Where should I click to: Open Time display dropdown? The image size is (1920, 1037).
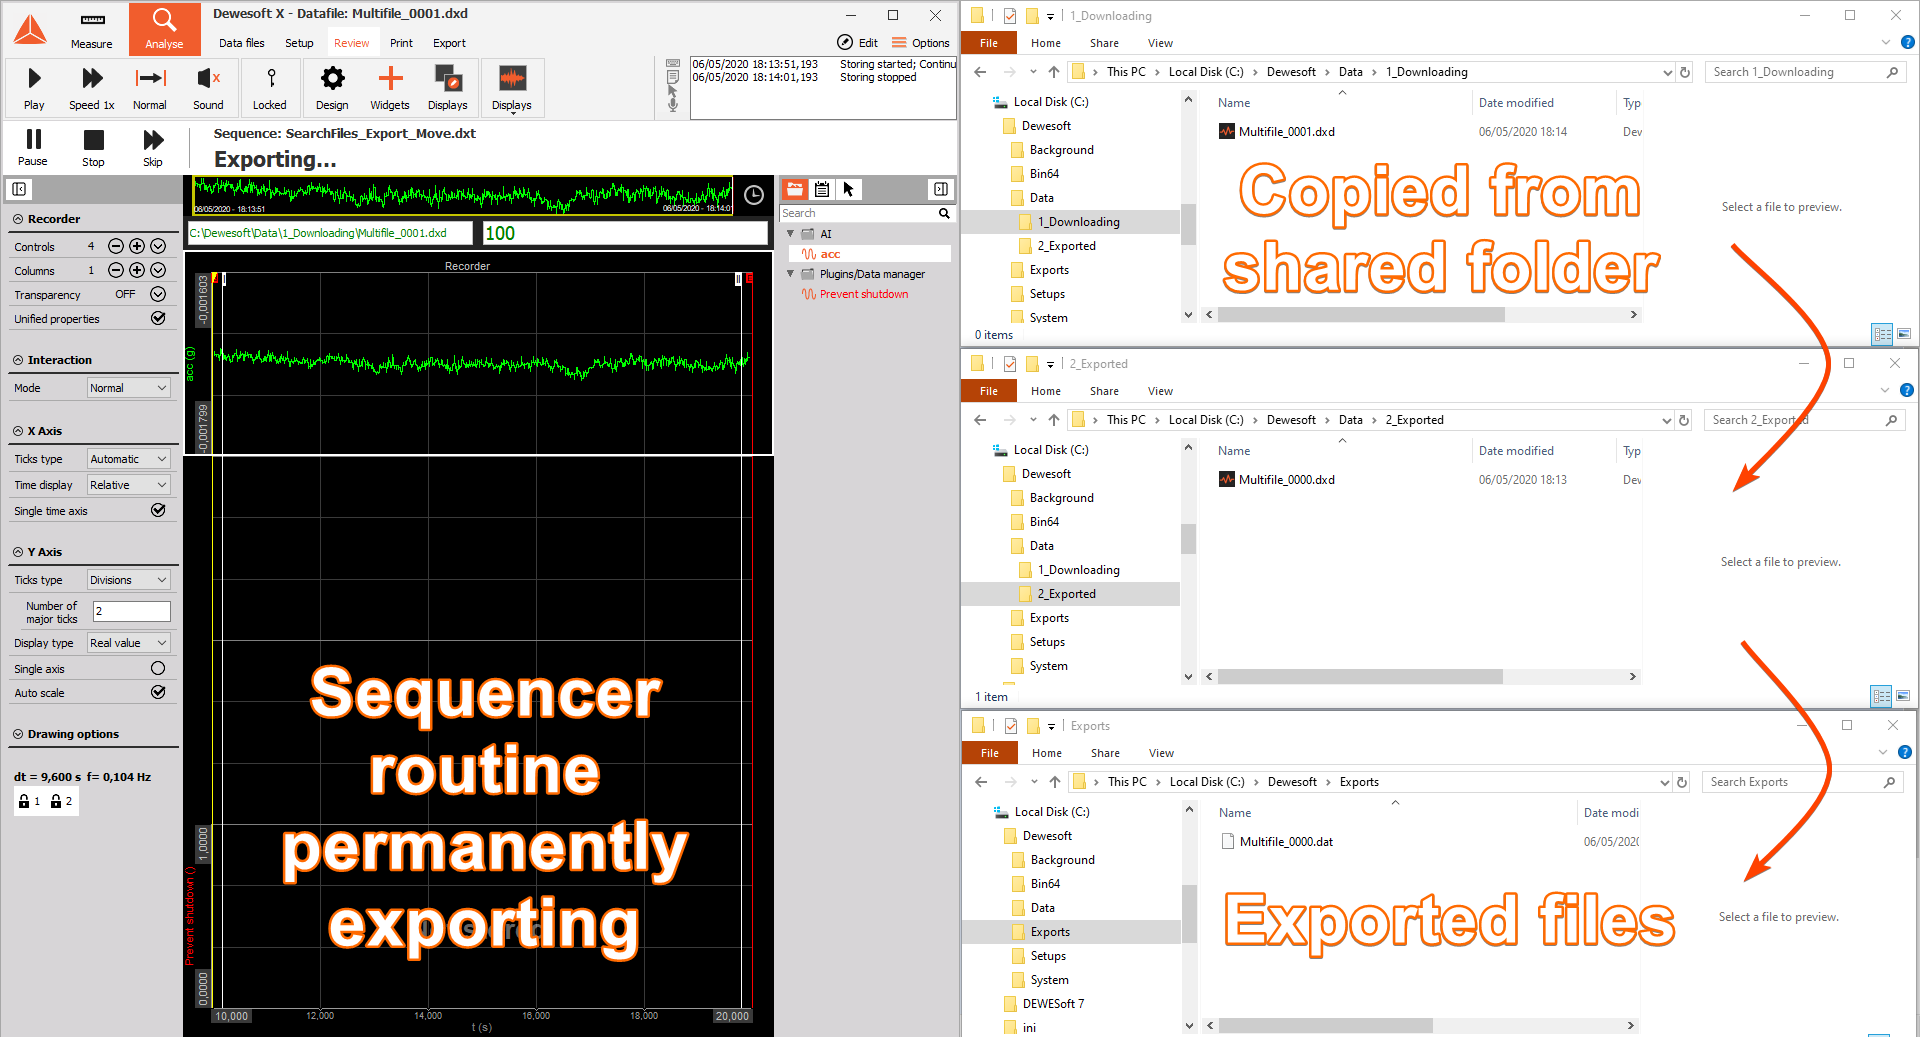(x=129, y=485)
